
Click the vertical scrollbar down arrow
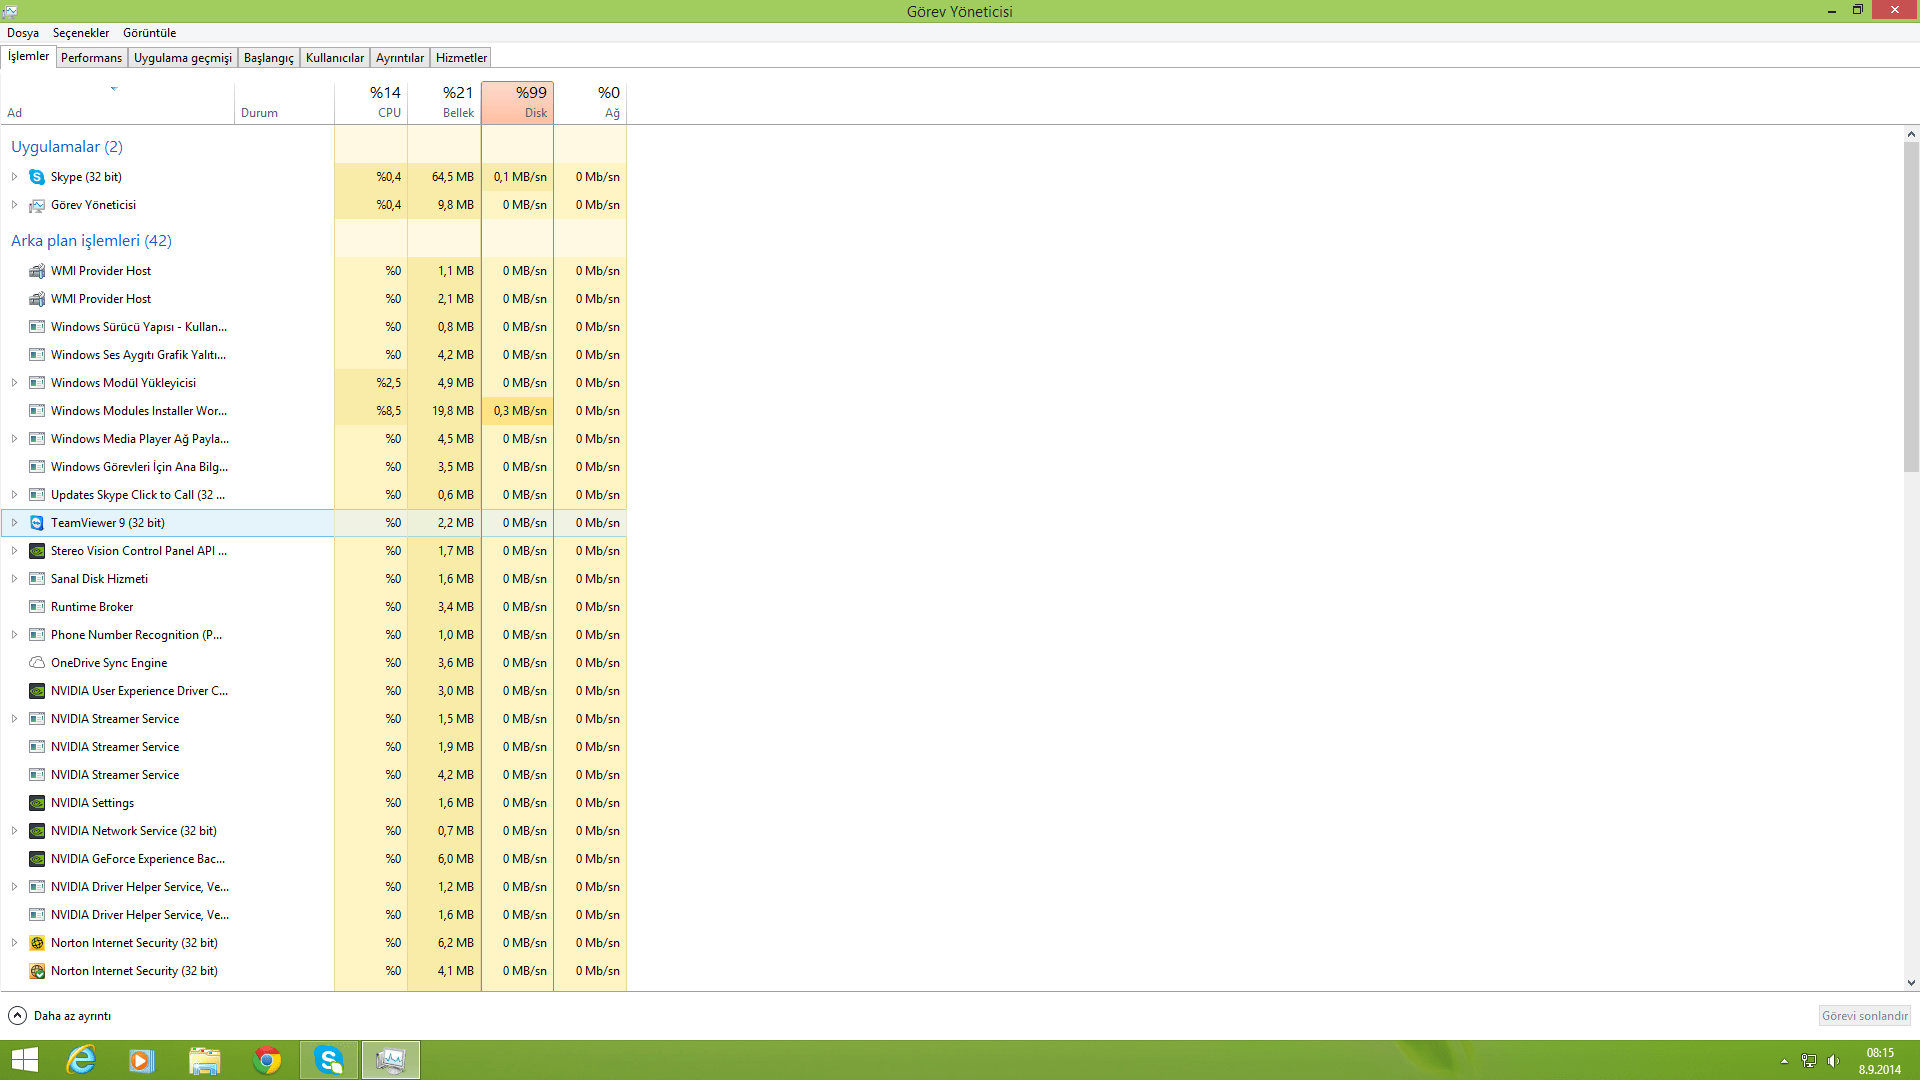pyautogui.click(x=1911, y=983)
